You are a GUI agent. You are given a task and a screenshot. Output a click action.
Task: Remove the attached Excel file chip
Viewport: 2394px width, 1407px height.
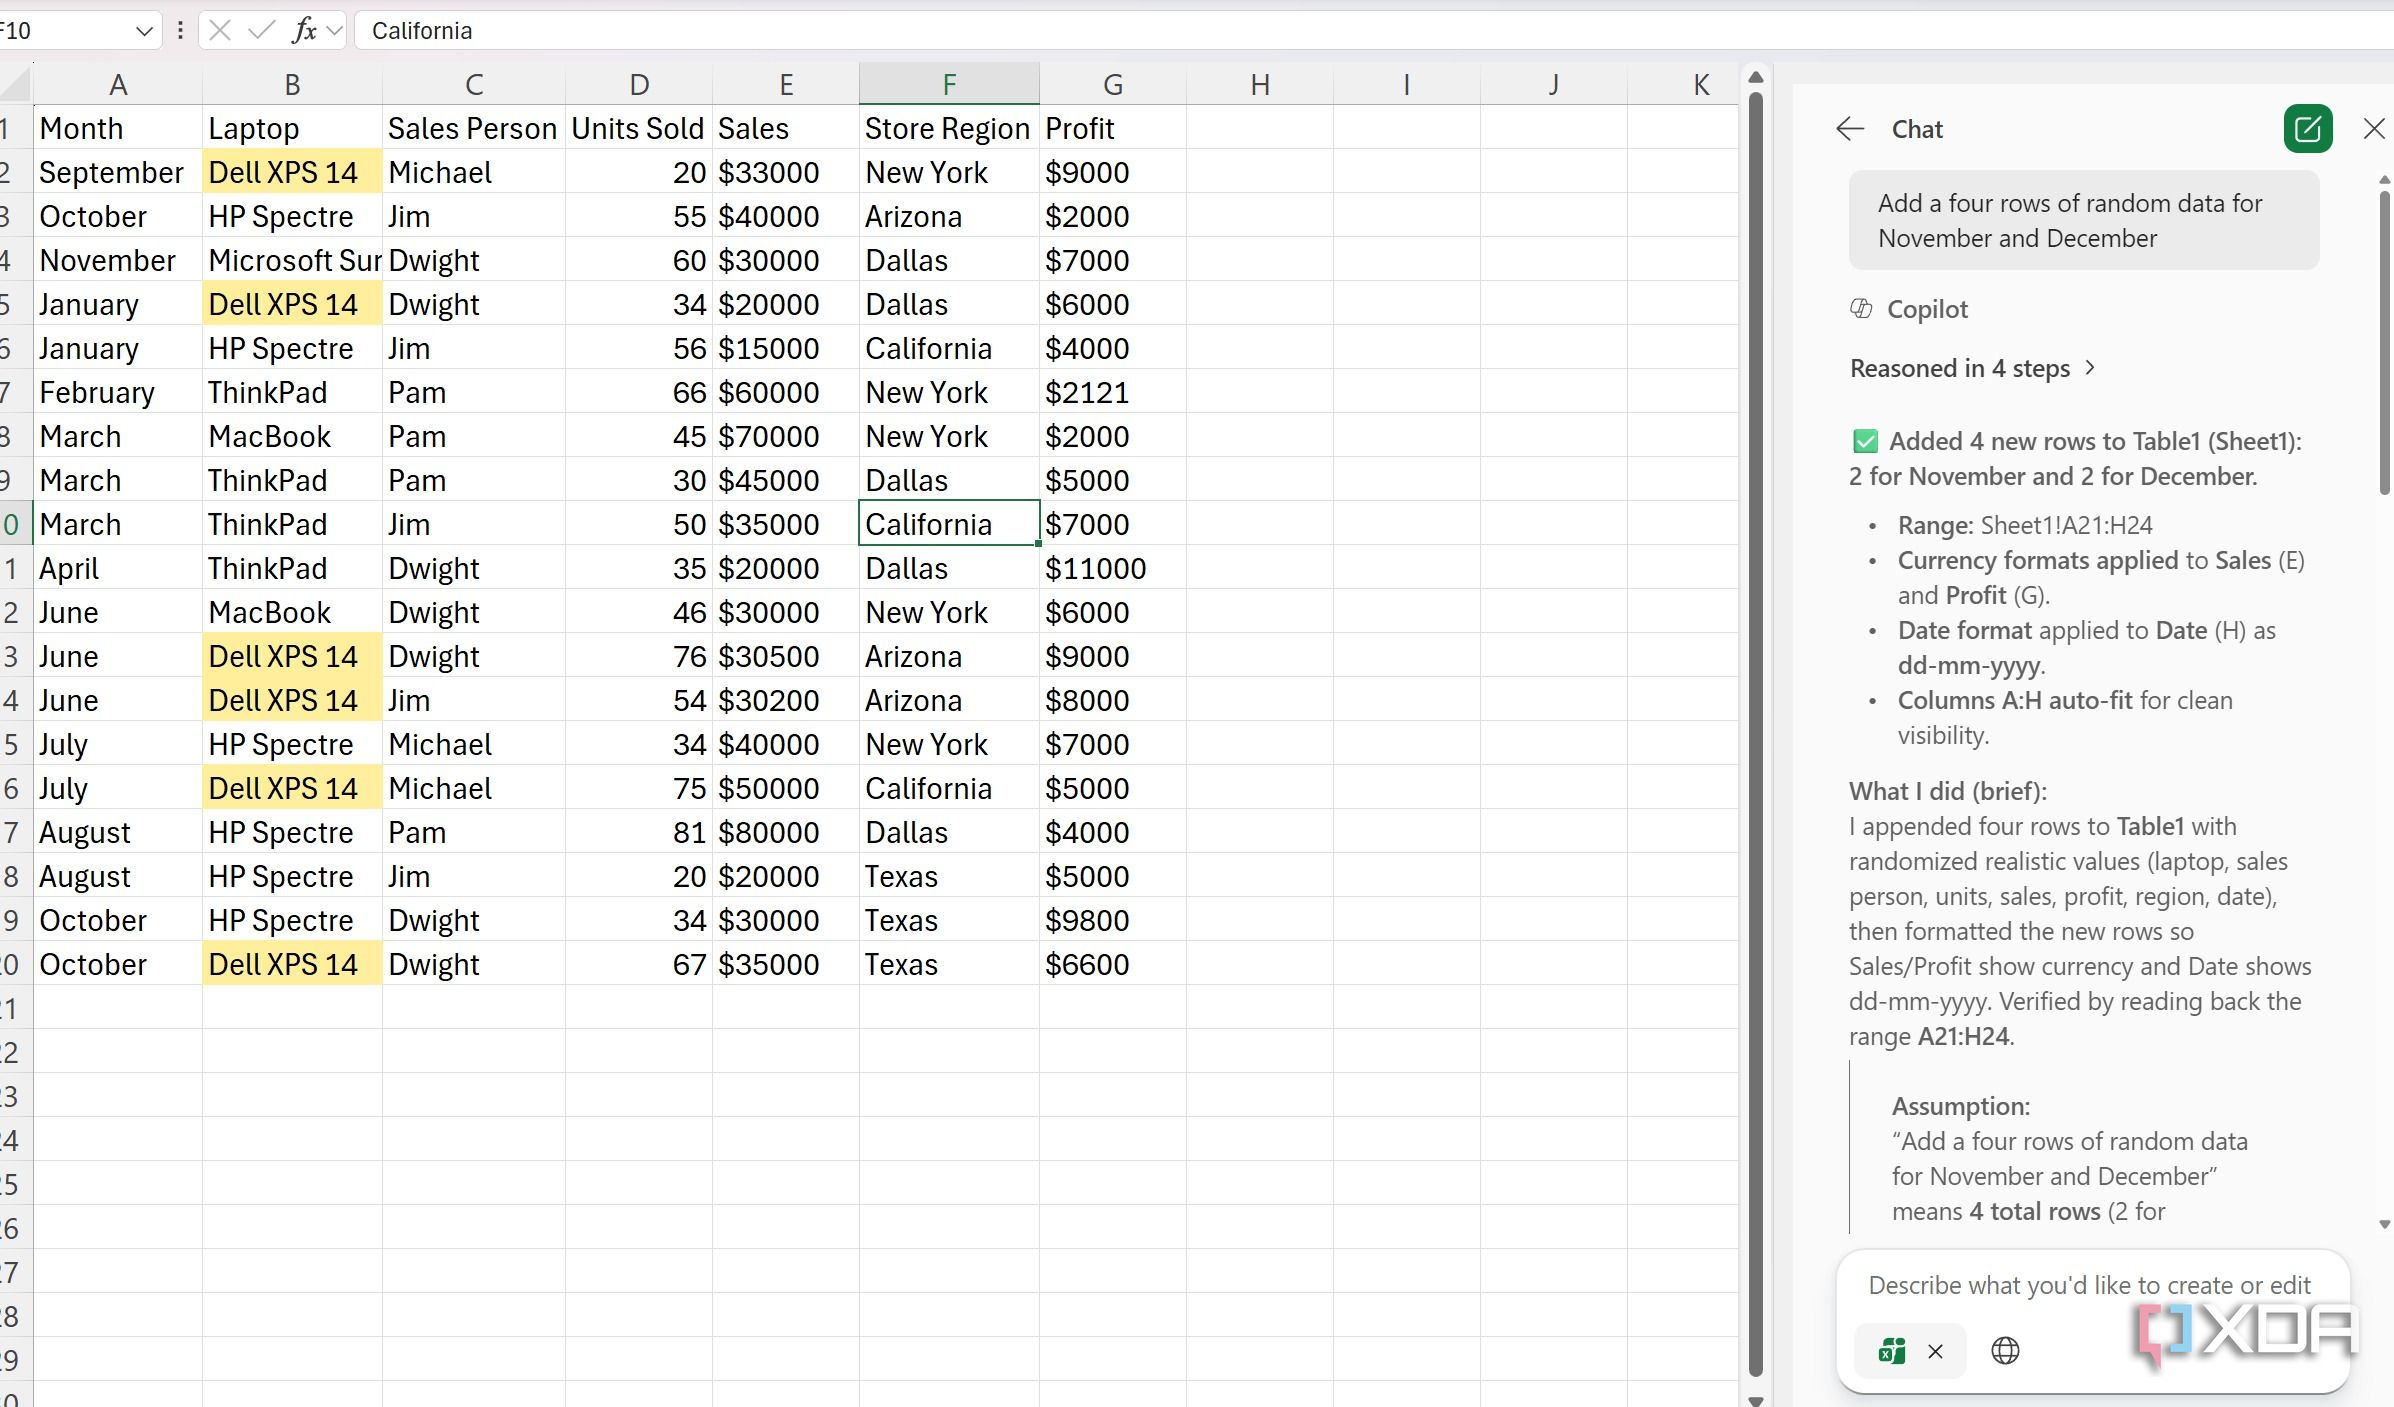pos(1936,1352)
